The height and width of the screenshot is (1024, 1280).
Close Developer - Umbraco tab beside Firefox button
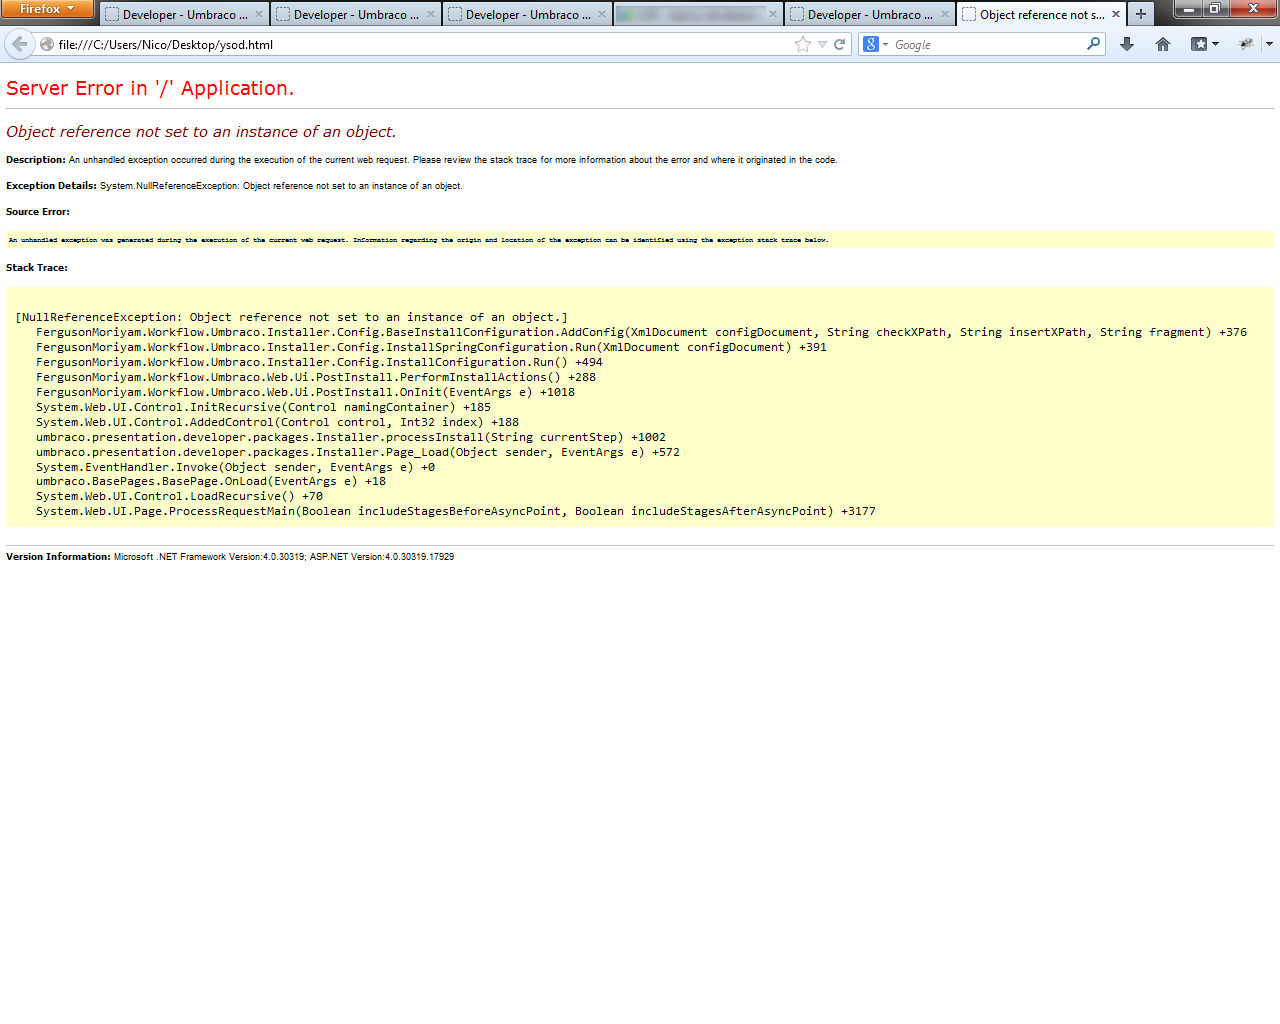point(259,14)
